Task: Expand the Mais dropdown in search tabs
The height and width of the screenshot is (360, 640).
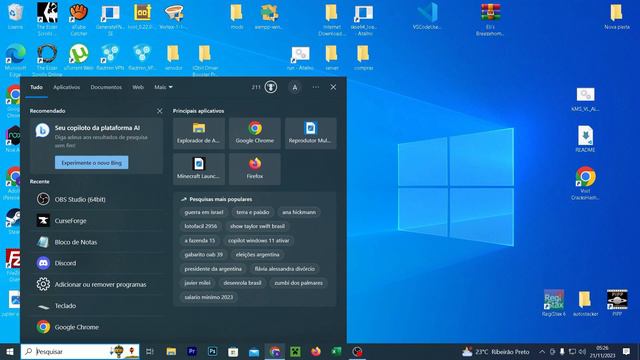Action: [x=163, y=87]
